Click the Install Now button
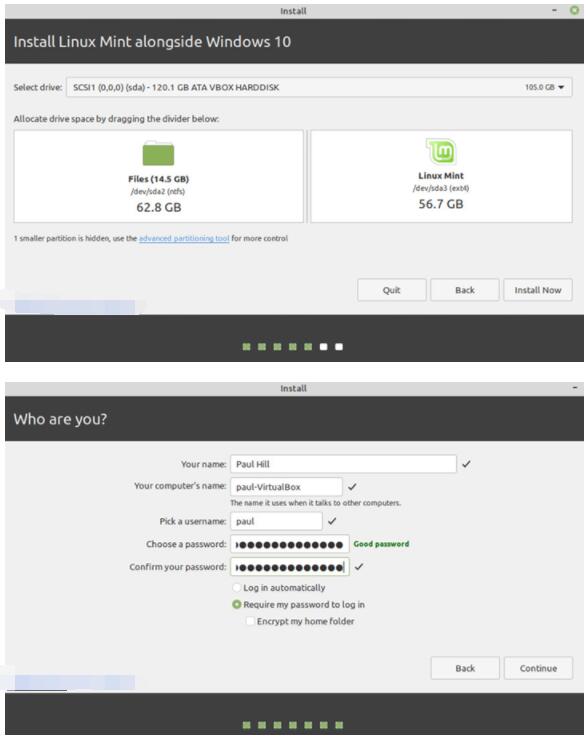This screenshot has height=737, width=586. pyautogui.click(x=538, y=290)
